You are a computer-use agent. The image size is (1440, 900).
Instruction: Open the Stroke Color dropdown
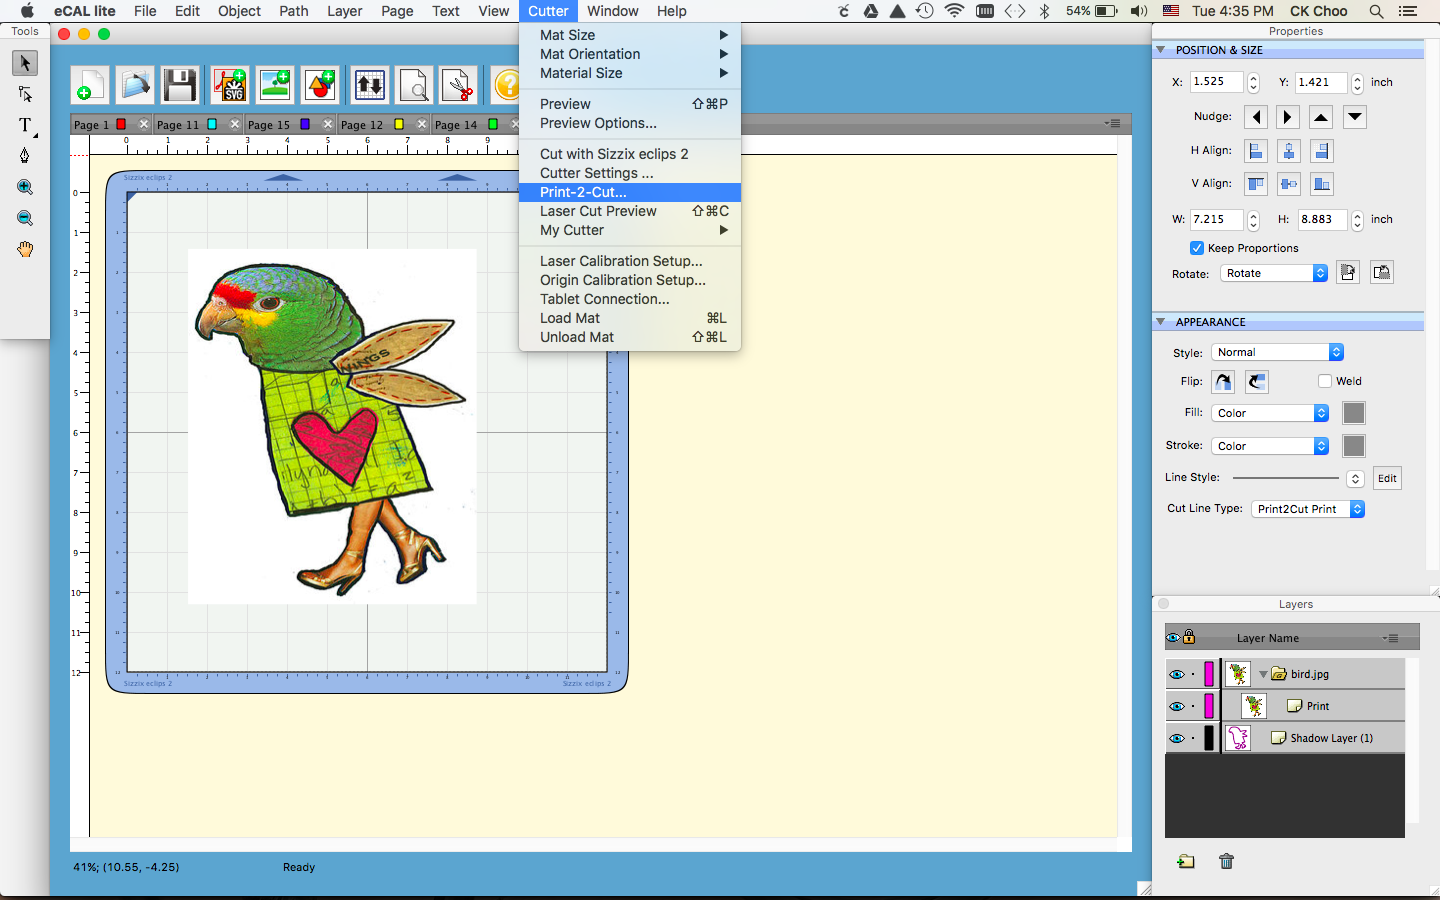pyautogui.click(x=1270, y=446)
